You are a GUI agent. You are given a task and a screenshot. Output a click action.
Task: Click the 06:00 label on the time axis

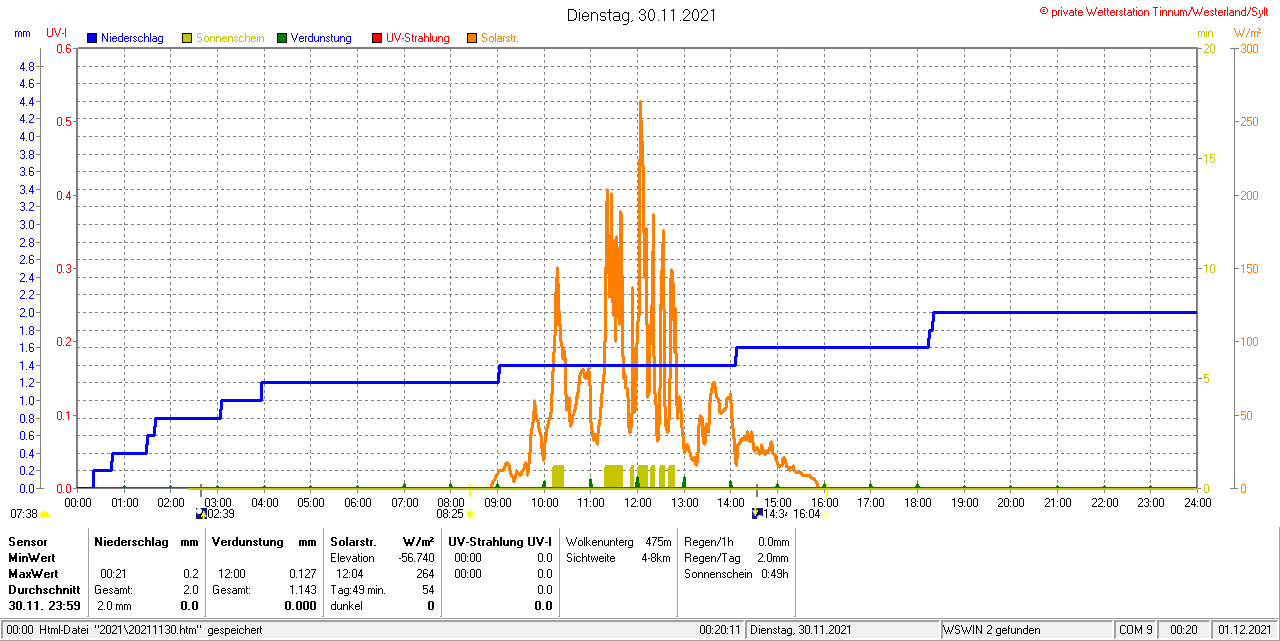(358, 502)
